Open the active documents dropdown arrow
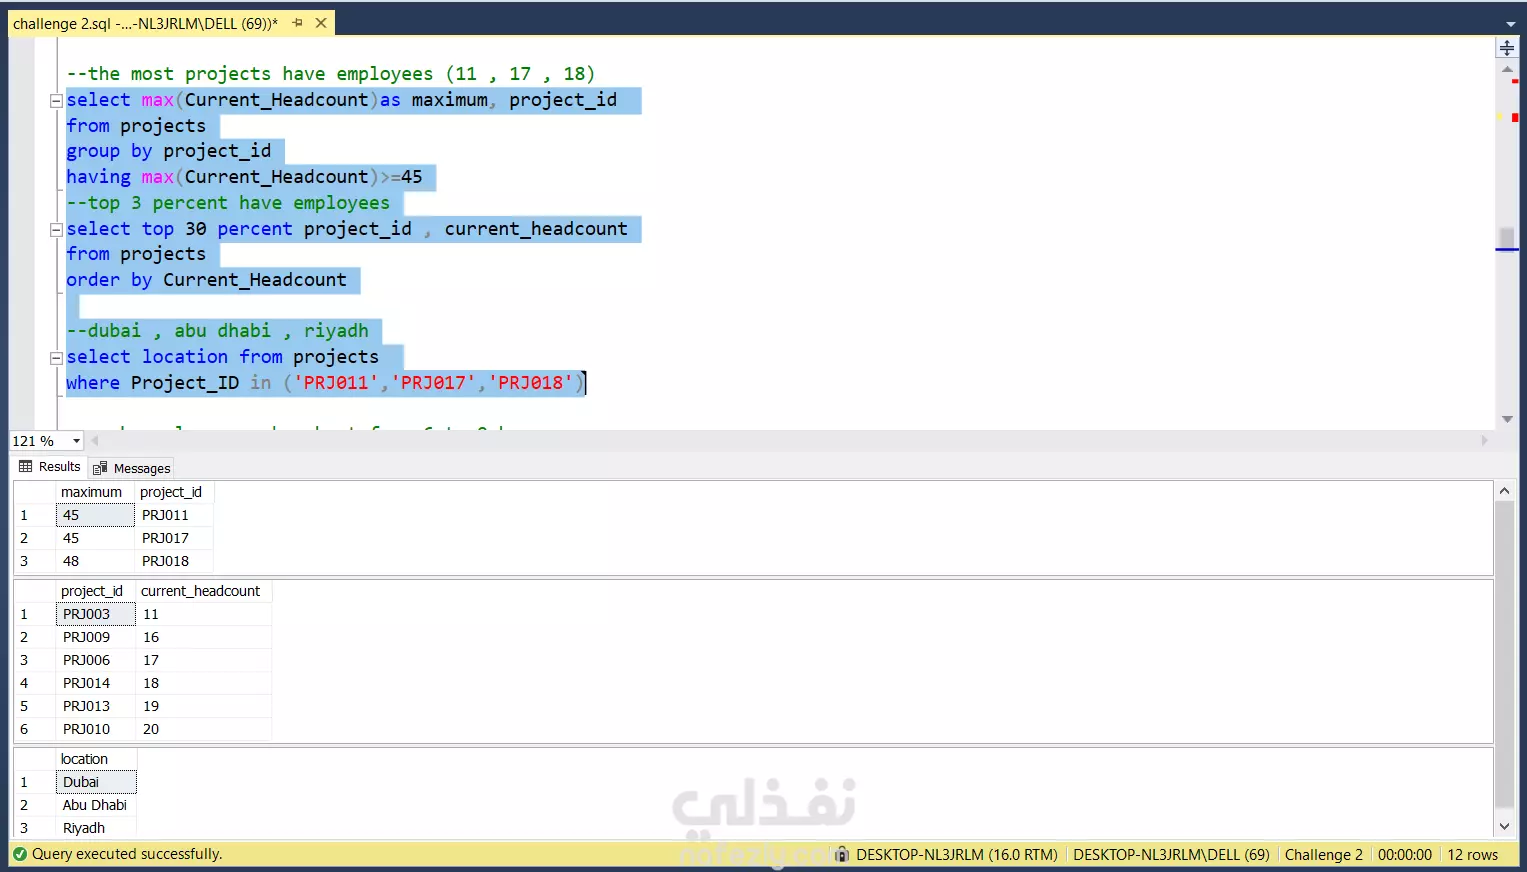Image resolution: width=1527 pixels, height=872 pixels. (1510, 24)
